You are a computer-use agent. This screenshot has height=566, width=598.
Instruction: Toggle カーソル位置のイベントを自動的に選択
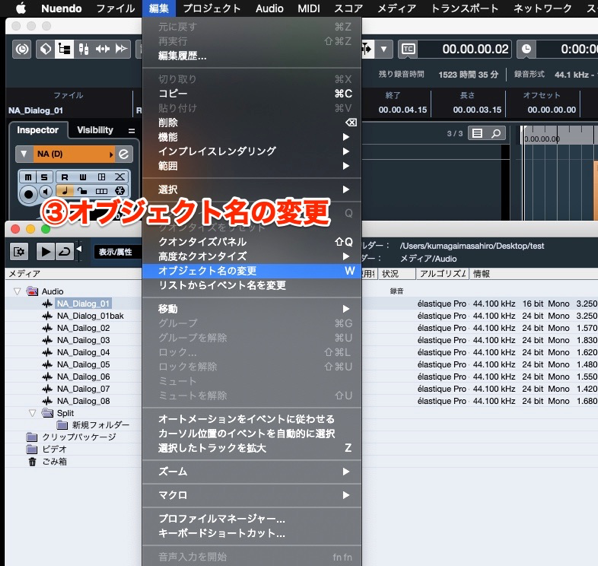click(x=251, y=433)
